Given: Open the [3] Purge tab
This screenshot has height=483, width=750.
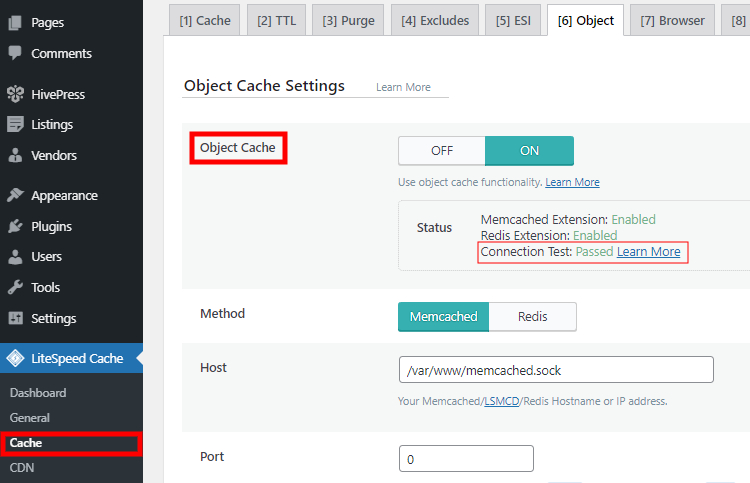Looking at the screenshot, I should coord(348,21).
